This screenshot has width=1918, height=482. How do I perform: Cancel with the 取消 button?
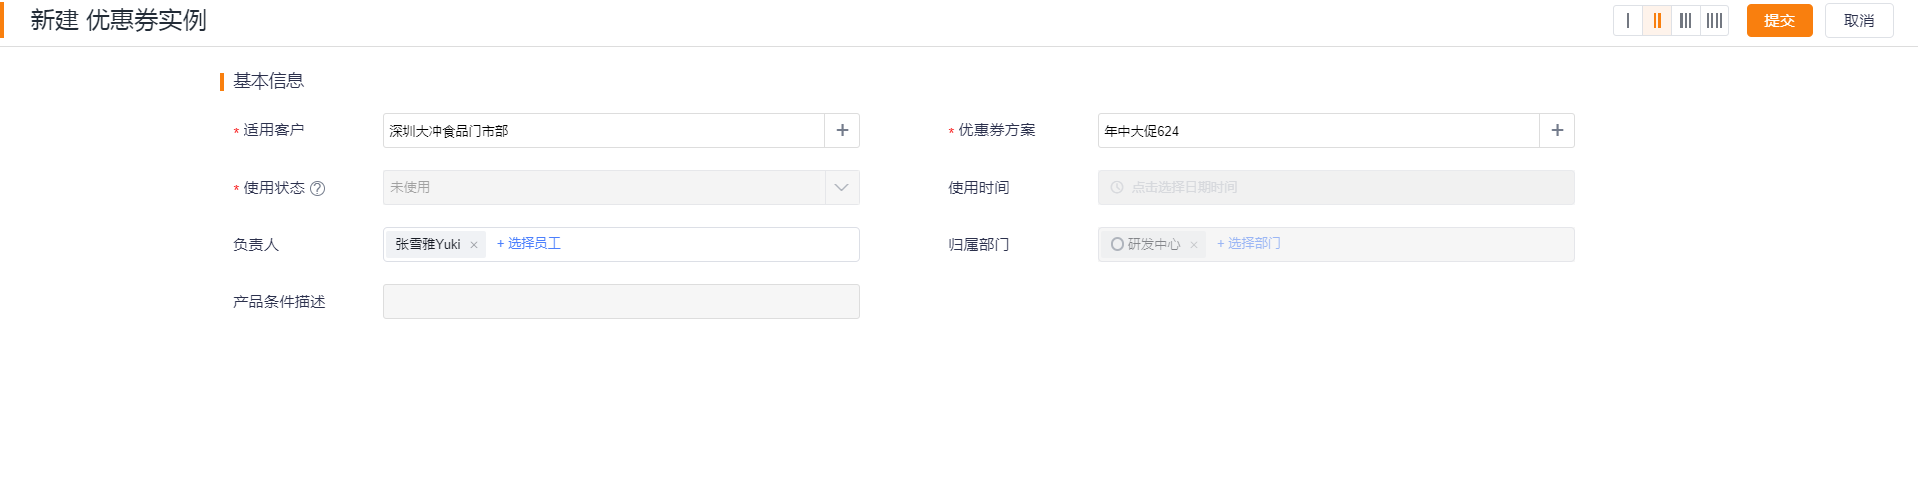tap(1859, 20)
